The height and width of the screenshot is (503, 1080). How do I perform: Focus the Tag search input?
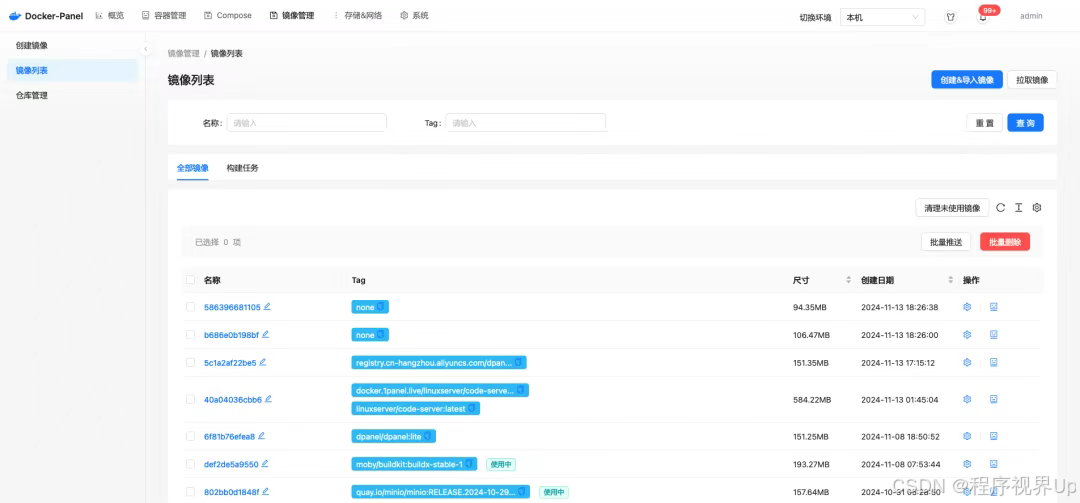click(x=526, y=123)
